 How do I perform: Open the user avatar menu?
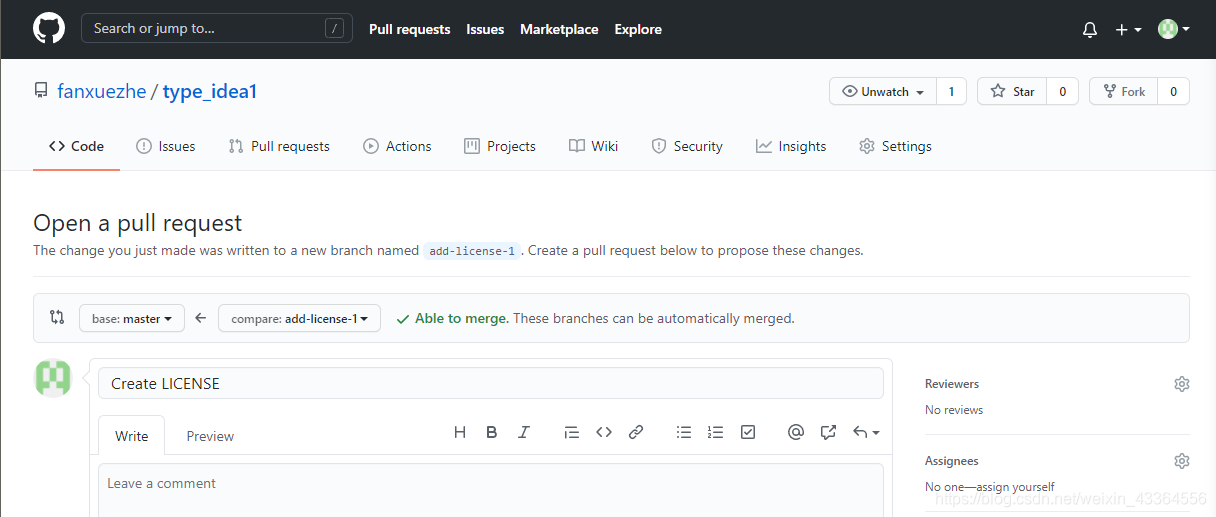(x=1173, y=29)
